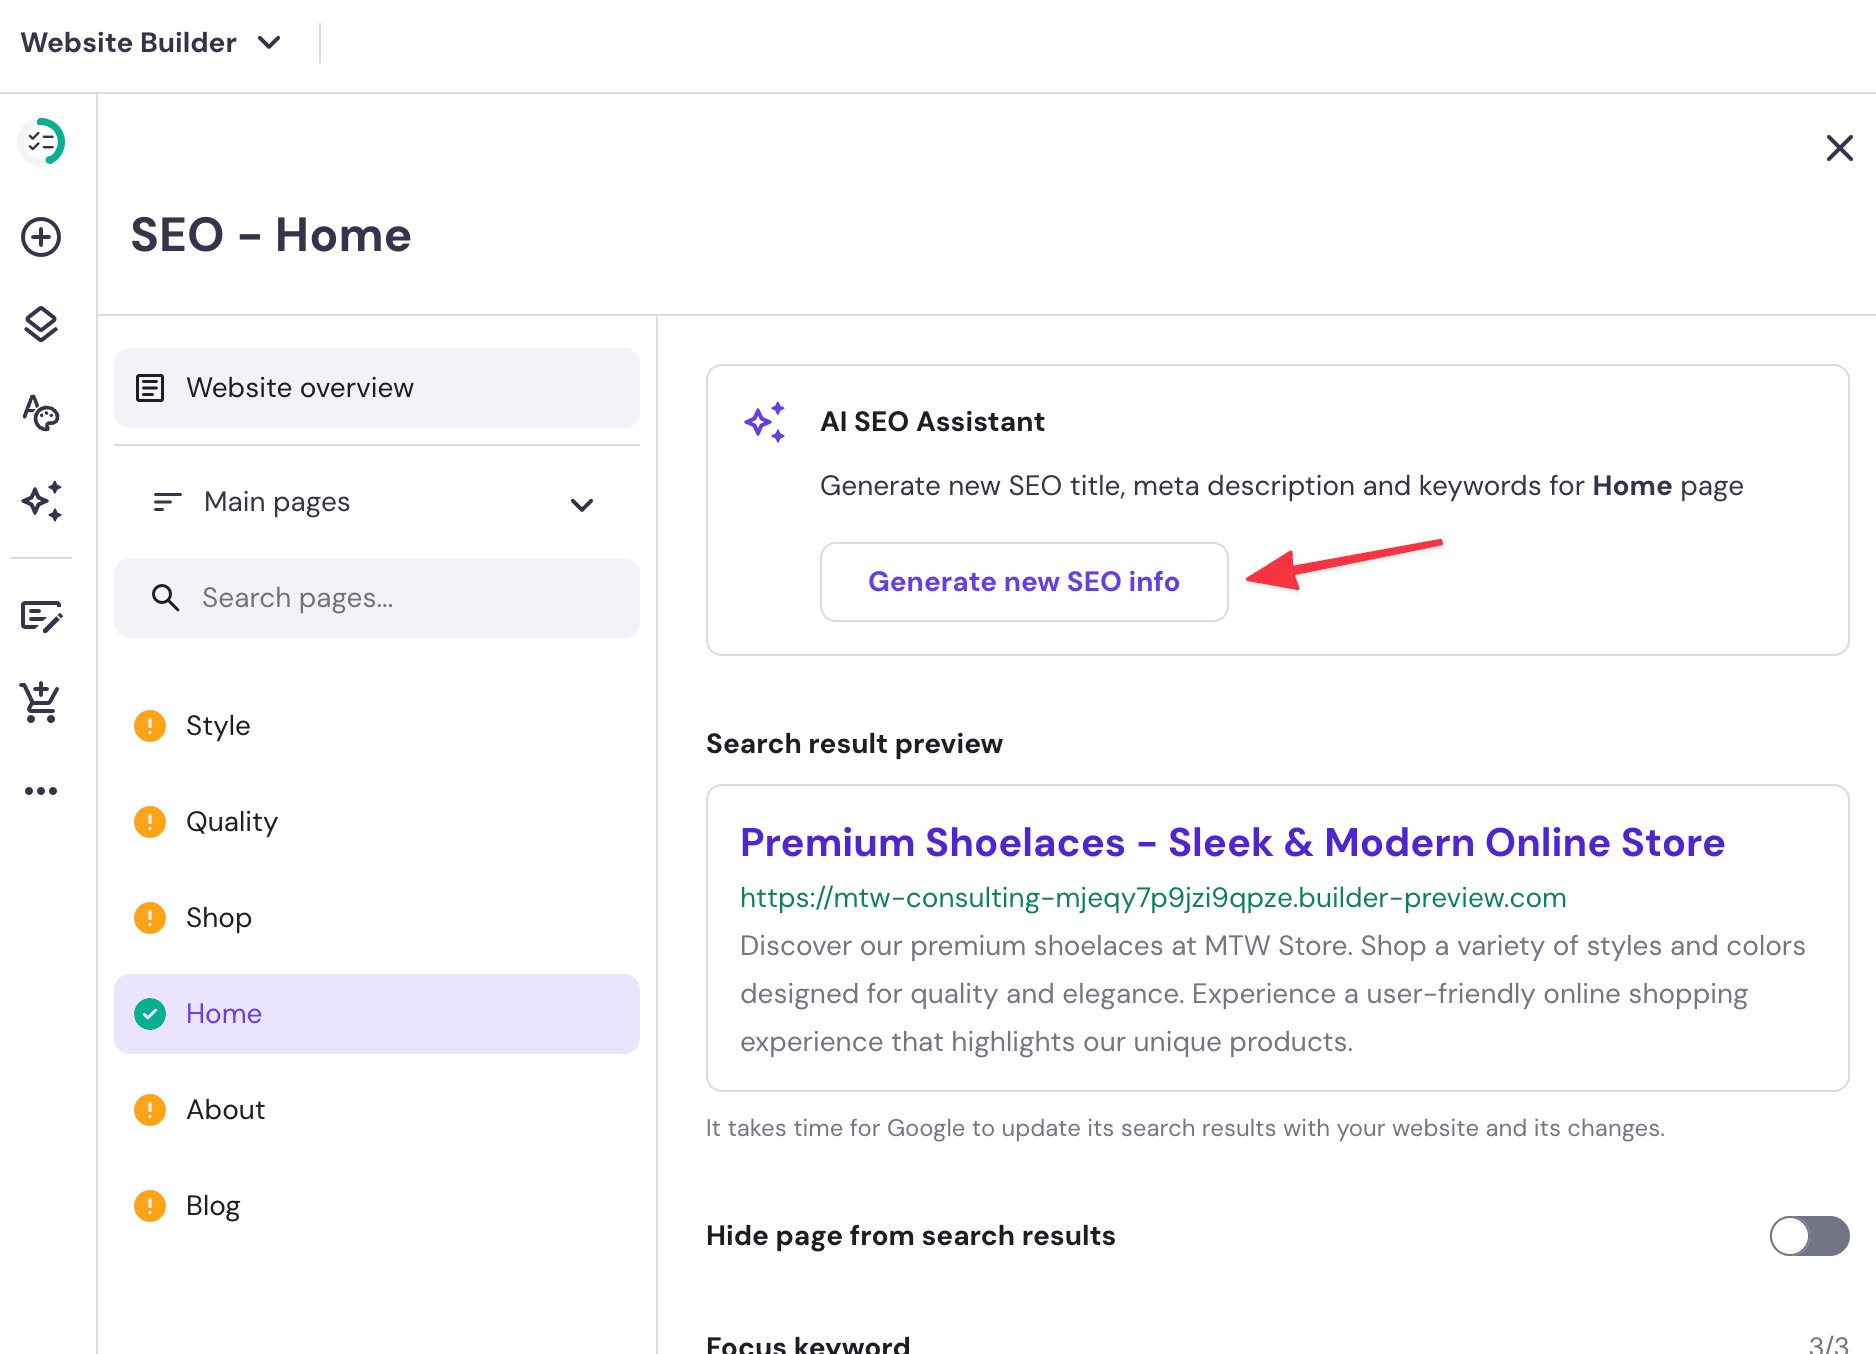Open the add new section tool
Screen dimensions: 1876x1354
pyautogui.click(x=41, y=238)
